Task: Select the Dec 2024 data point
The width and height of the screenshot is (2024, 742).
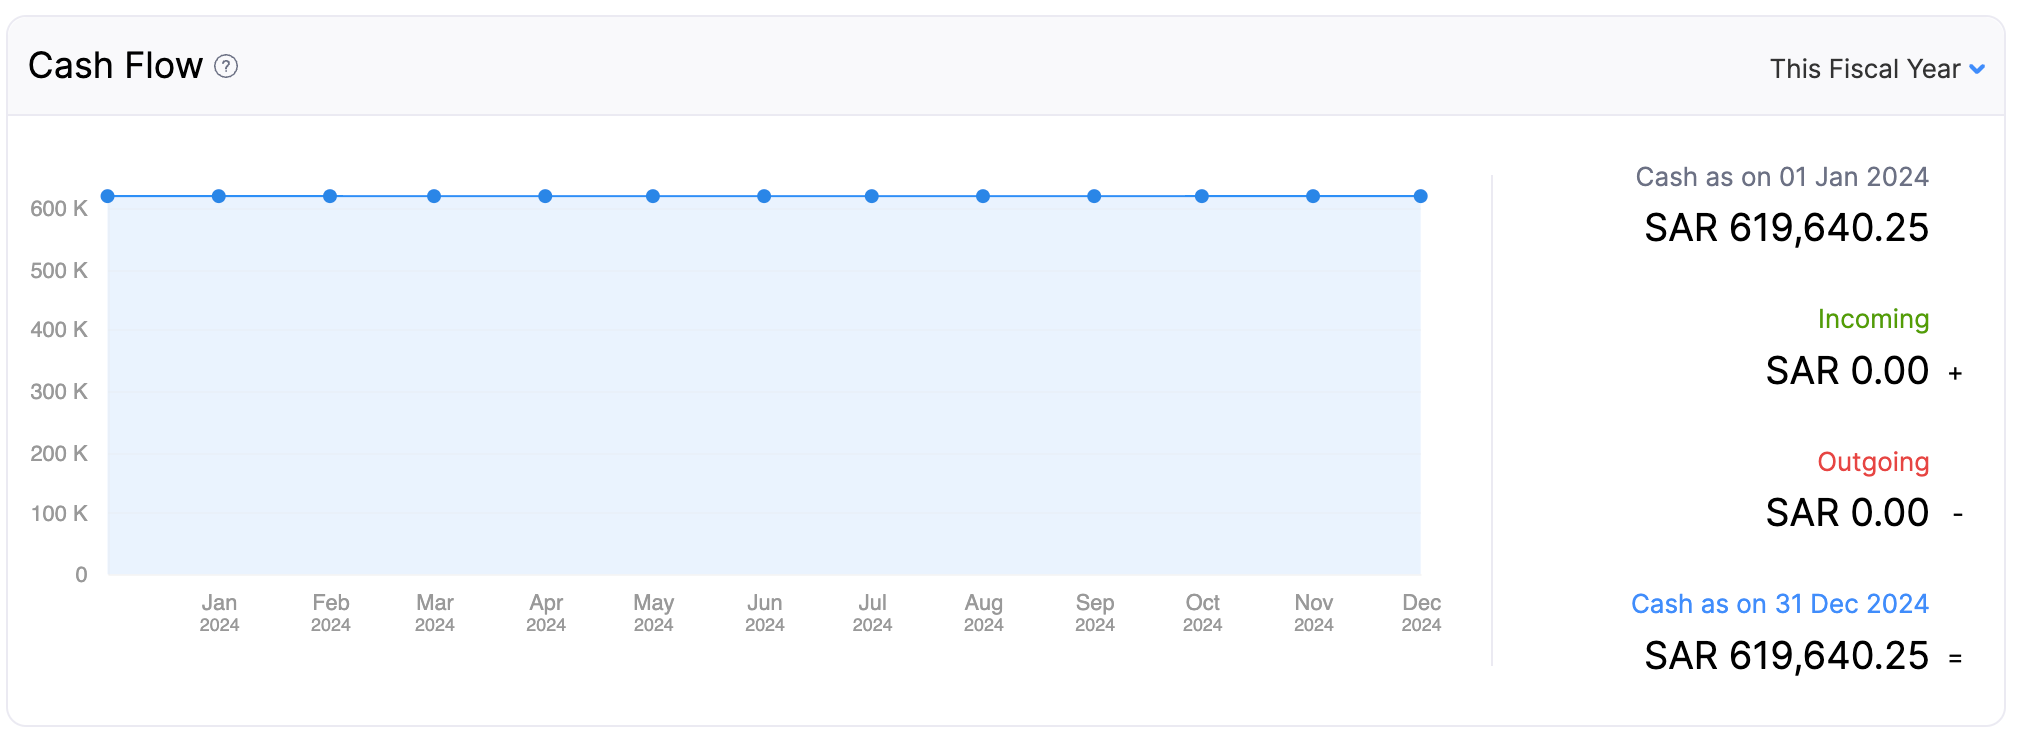Action: 1420,195
